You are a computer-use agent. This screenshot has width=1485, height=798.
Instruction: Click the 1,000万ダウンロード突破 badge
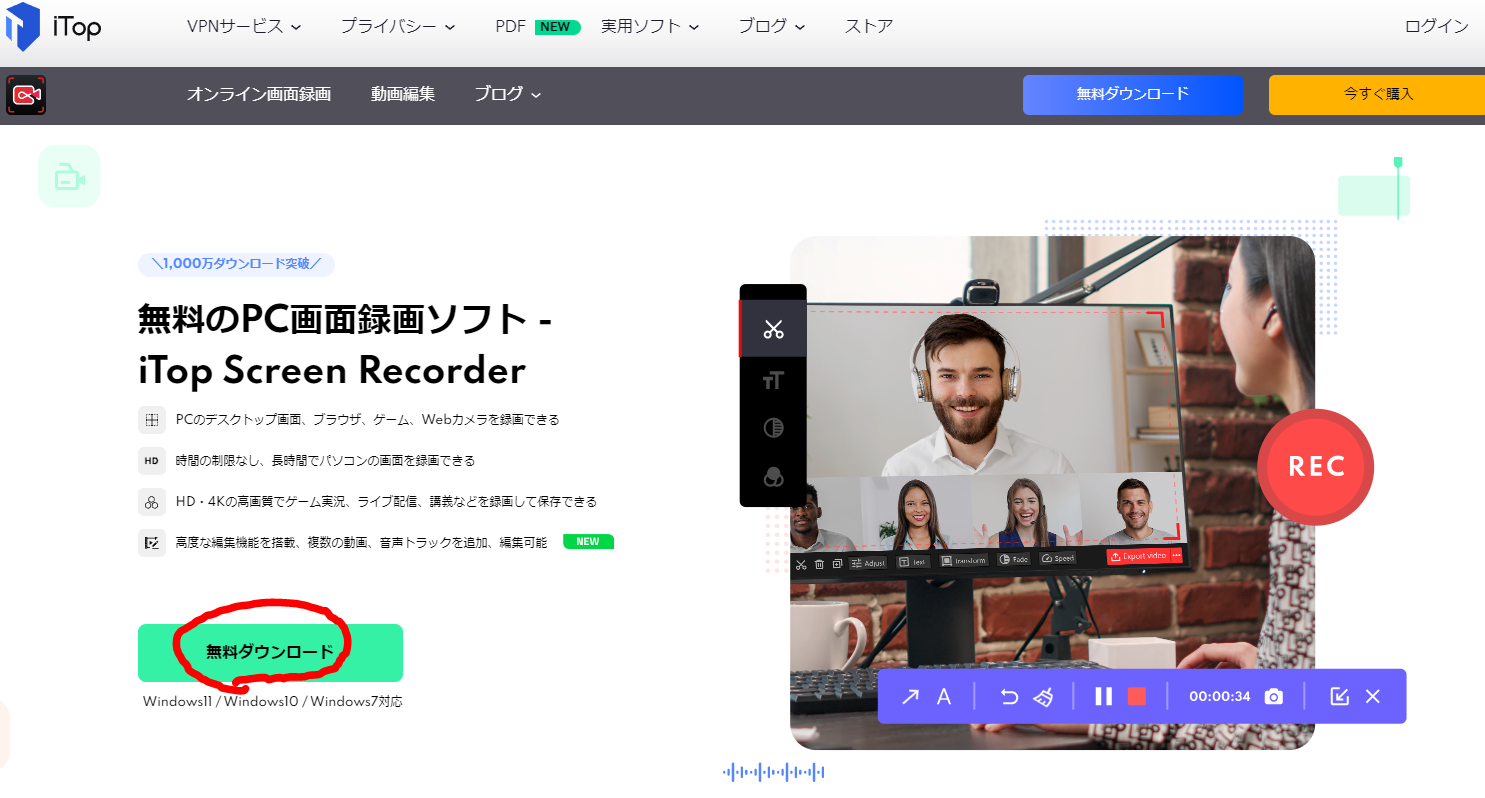[236, 264]
